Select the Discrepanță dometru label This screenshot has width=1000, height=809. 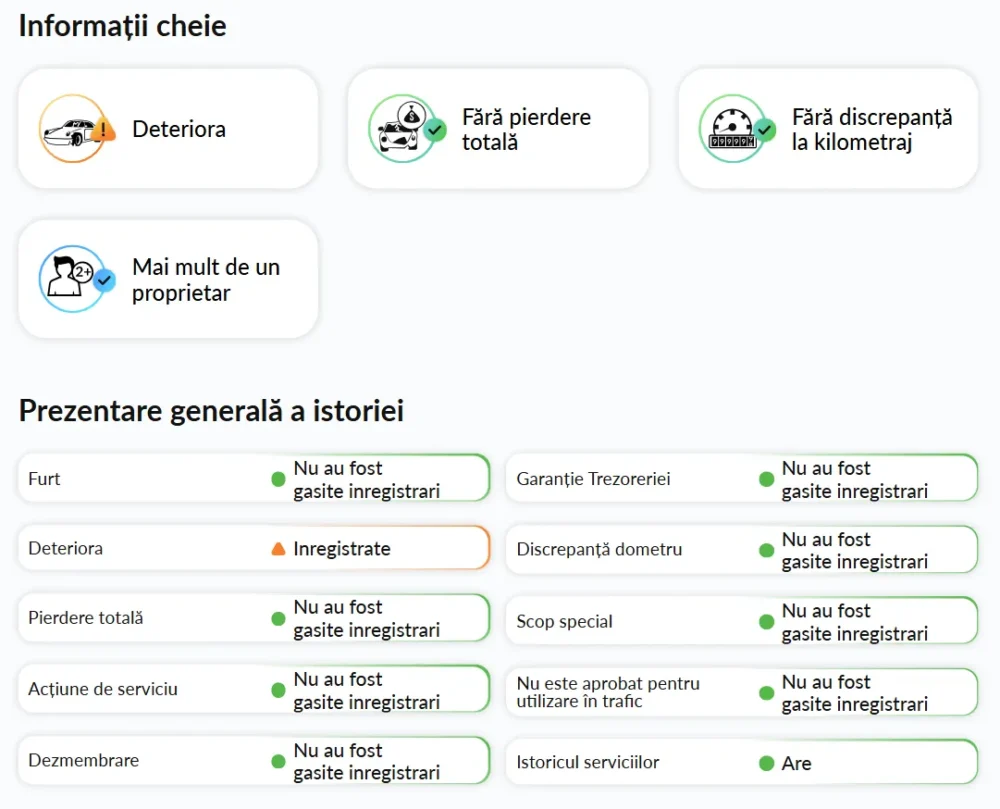point(599,550)
